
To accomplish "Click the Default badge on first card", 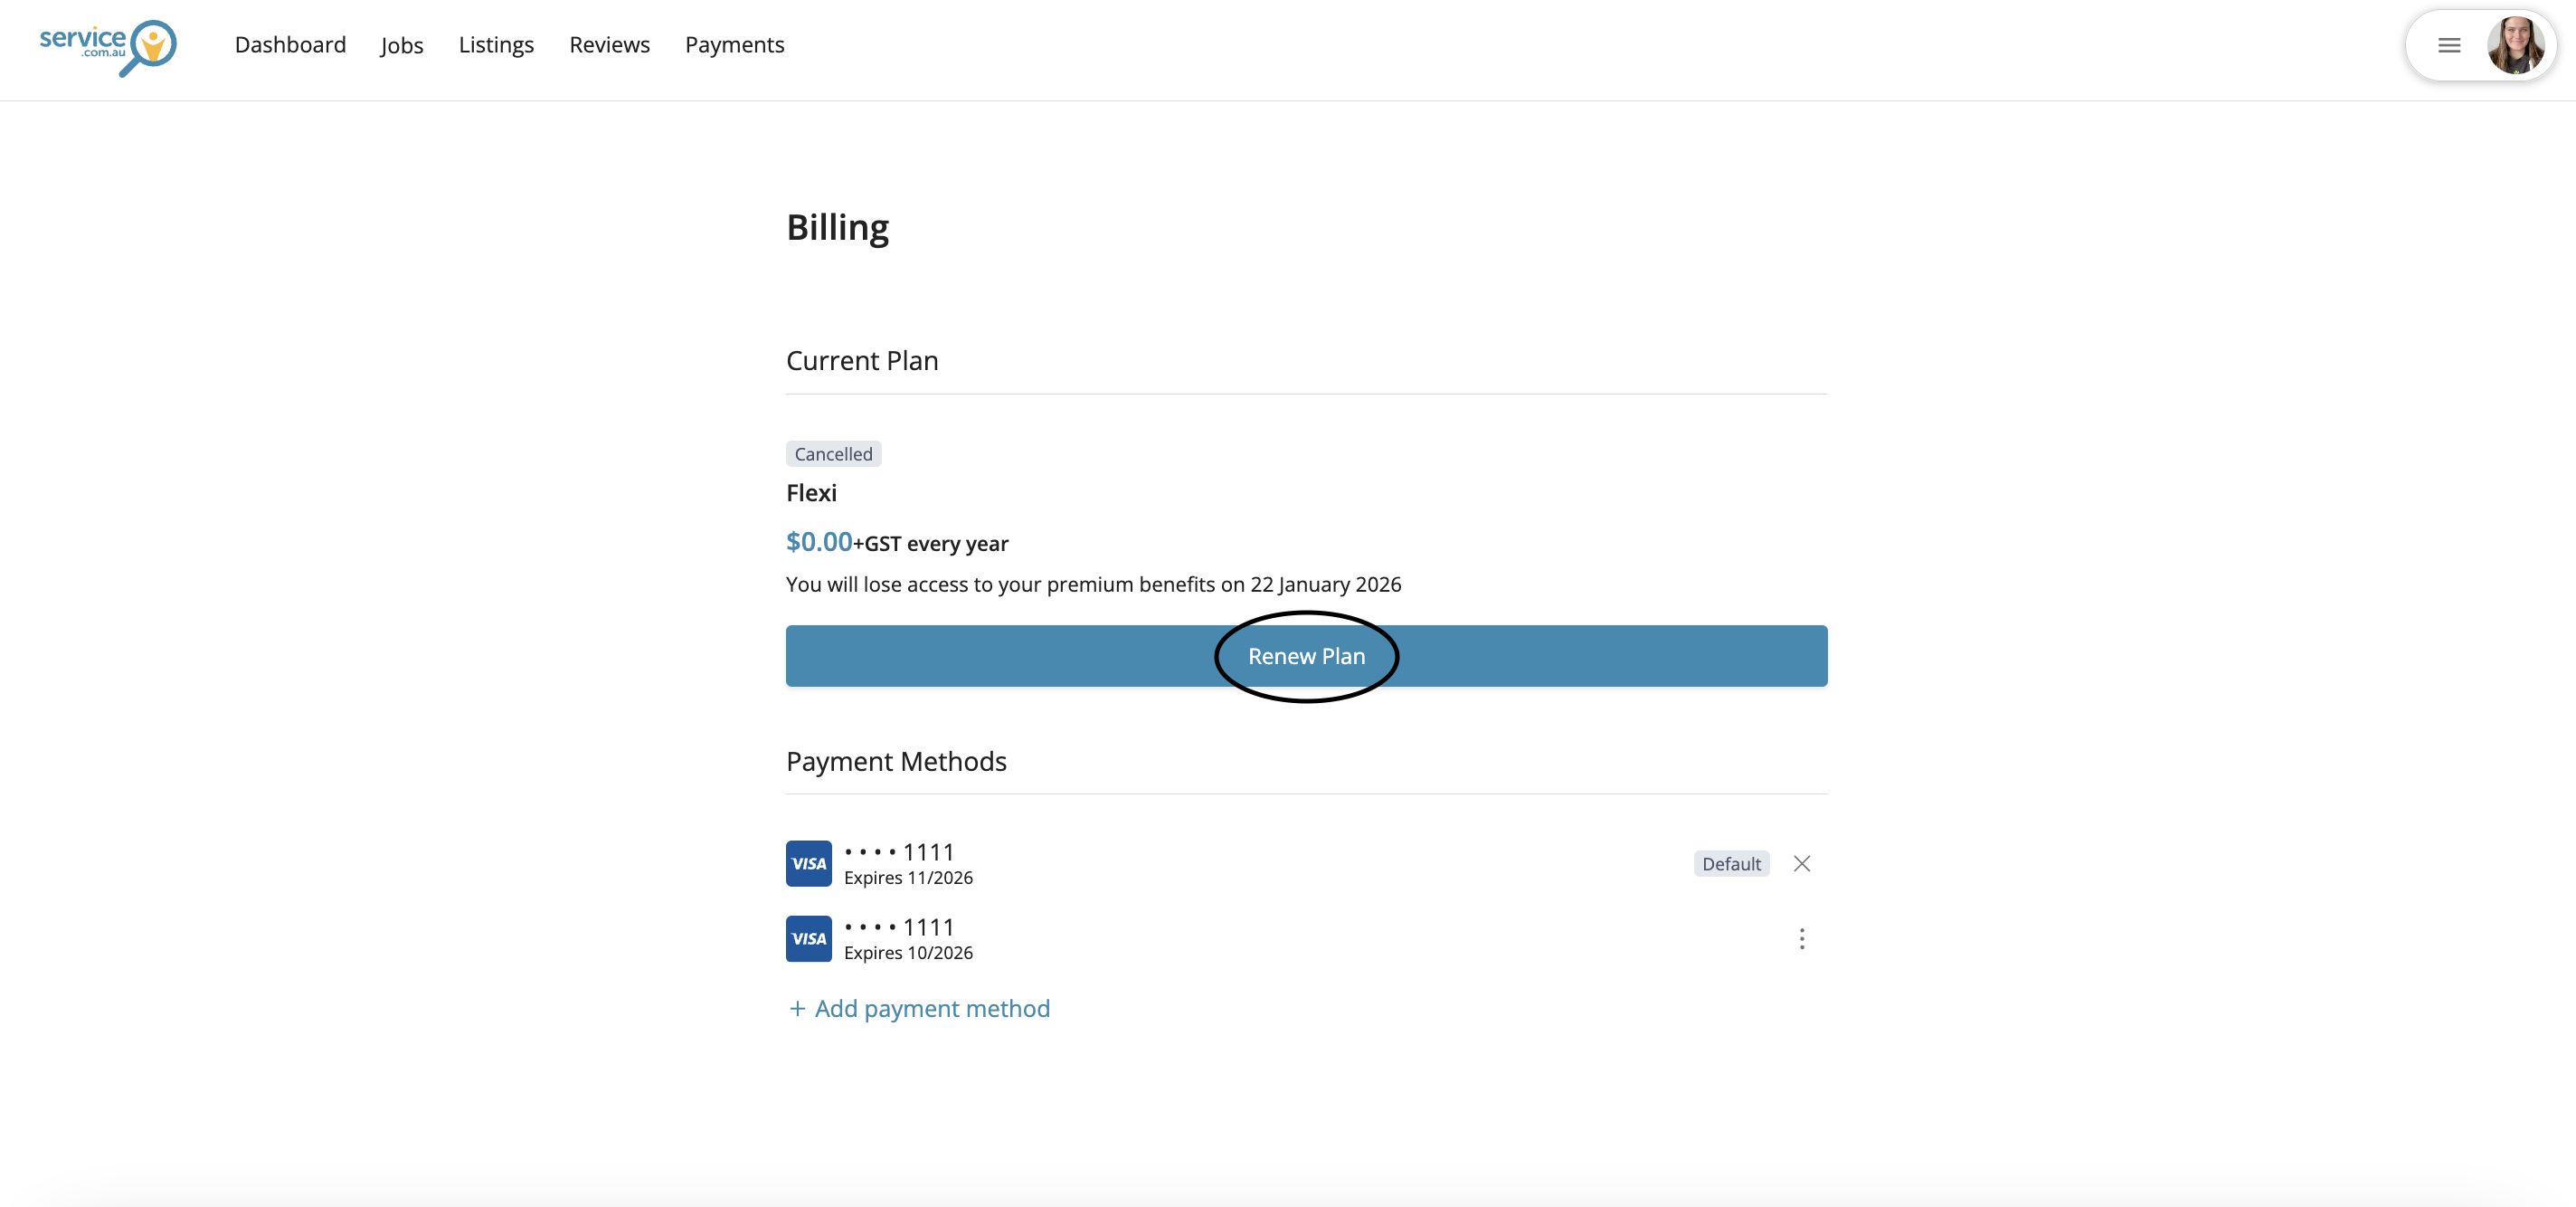I will click(x=1730, y=863).
